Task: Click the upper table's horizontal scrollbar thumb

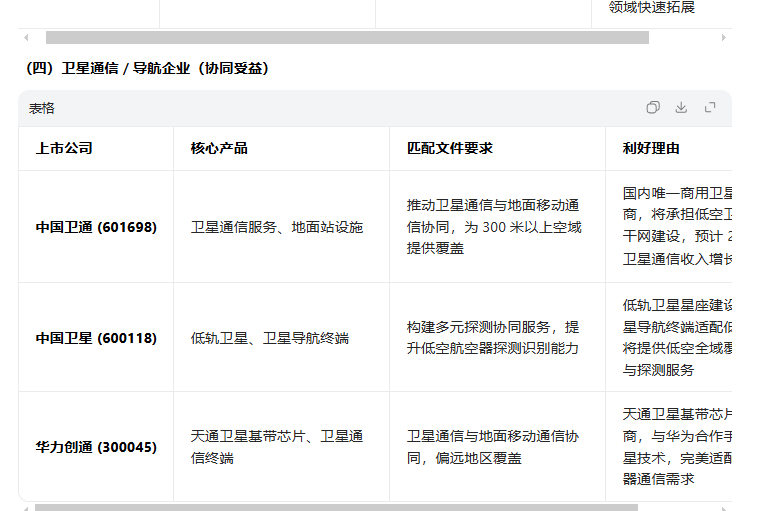Action: click(347, 37)
